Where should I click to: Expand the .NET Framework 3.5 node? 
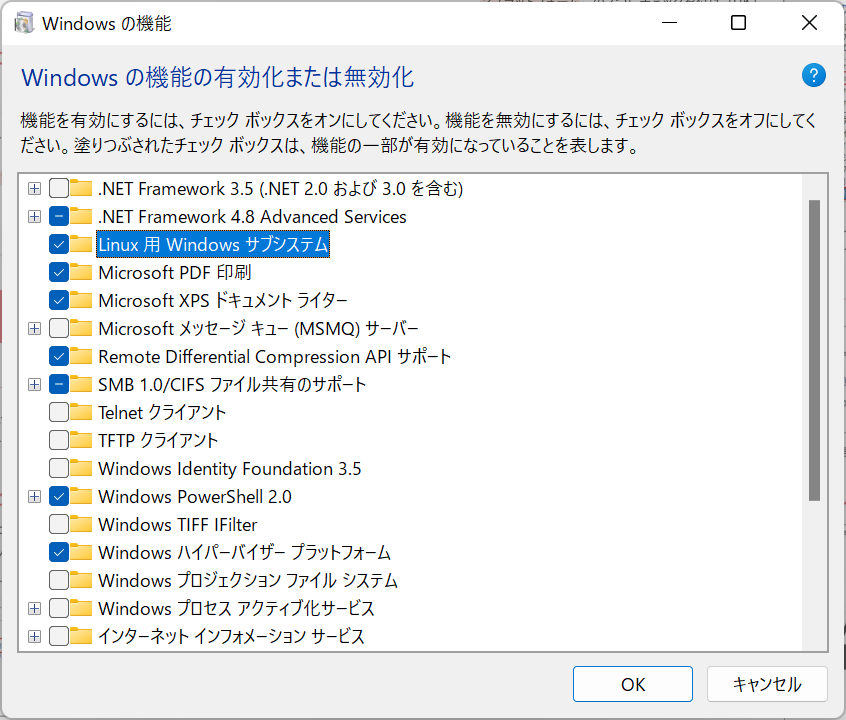point(35,188)
